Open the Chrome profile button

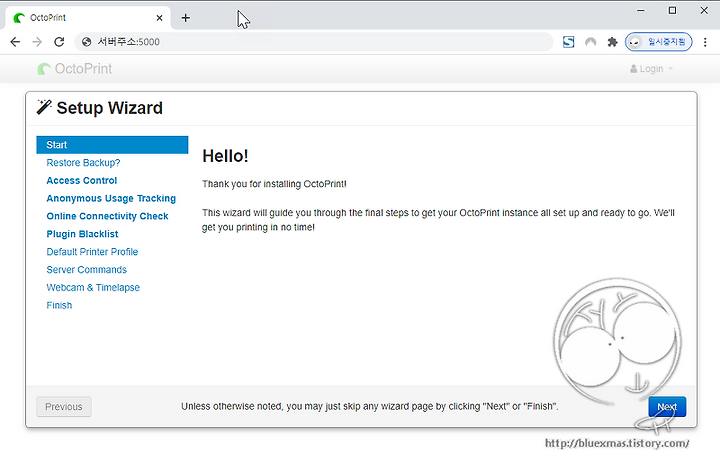pos(658,42)
